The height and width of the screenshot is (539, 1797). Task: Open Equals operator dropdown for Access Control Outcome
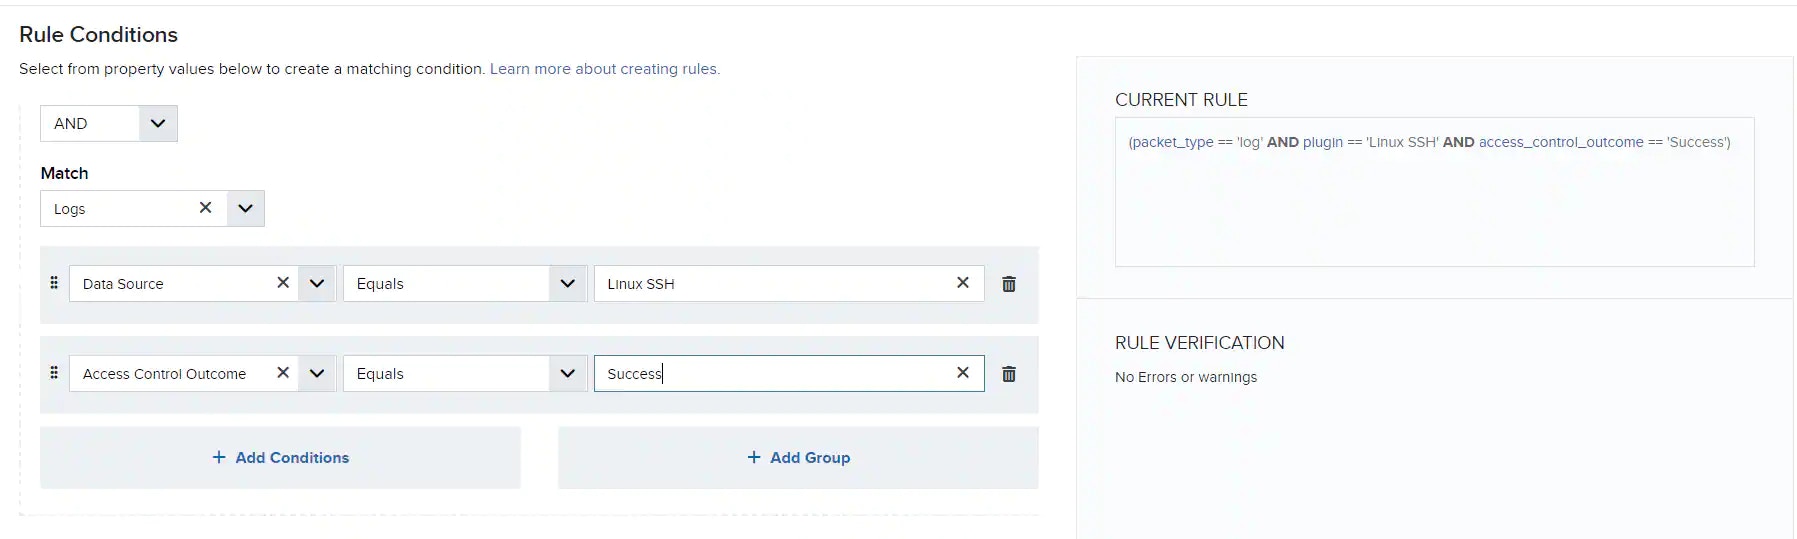click(465, 374)
